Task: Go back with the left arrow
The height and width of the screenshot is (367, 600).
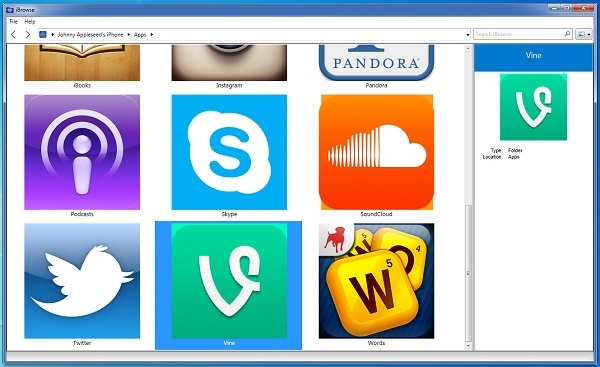Action: (13, 34)
